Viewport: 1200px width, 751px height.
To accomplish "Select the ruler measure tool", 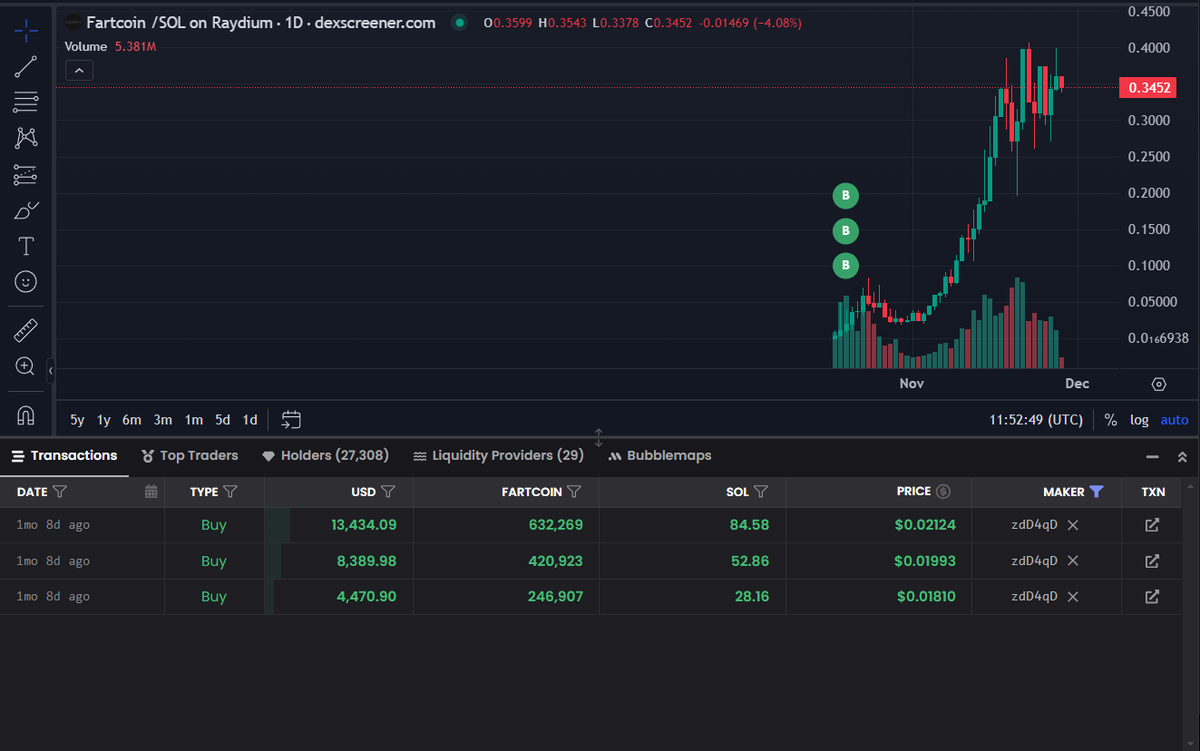I will (x=26, y=330).
